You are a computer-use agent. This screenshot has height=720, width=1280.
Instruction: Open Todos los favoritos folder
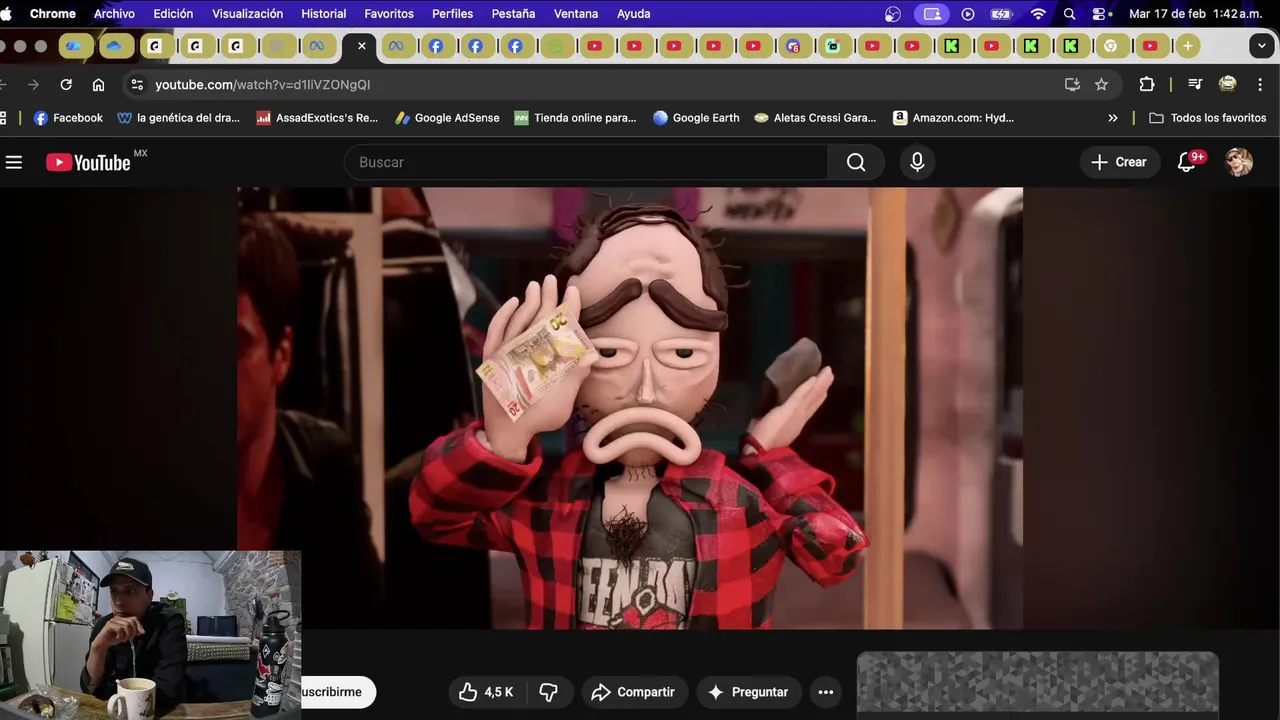(x=1207, y=118)
